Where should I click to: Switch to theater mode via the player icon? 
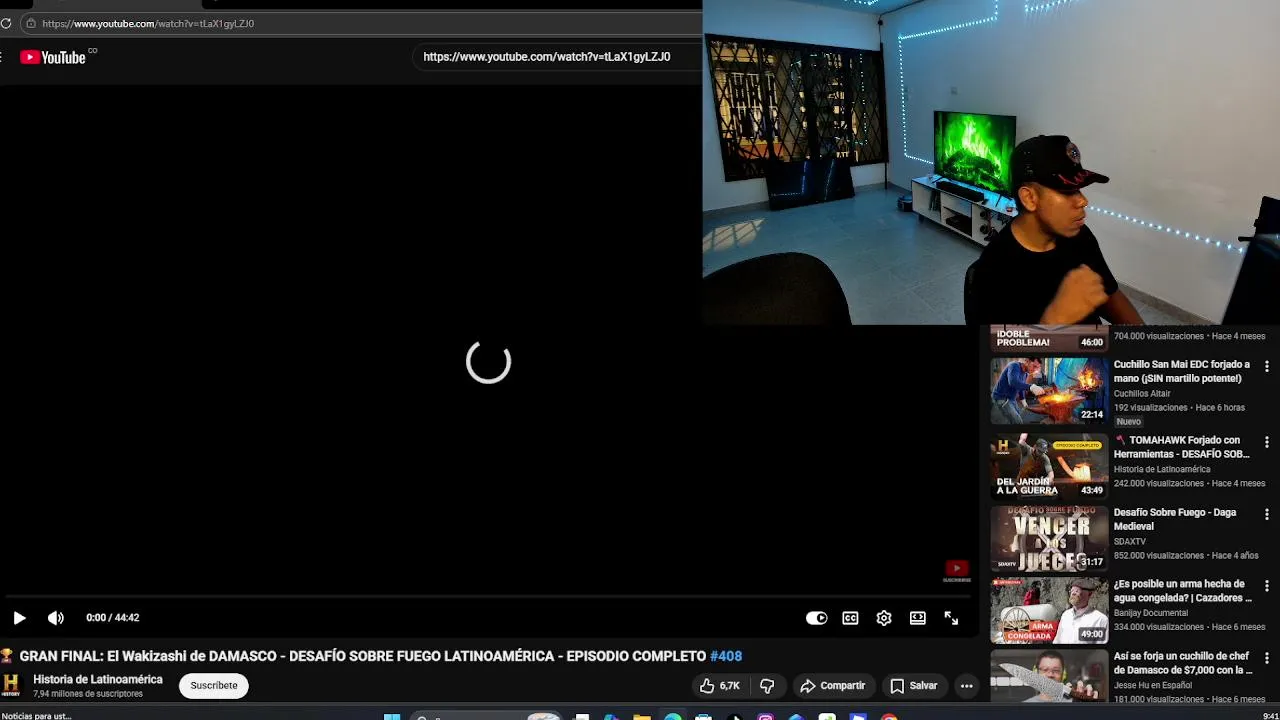click(x=918, y=618)
